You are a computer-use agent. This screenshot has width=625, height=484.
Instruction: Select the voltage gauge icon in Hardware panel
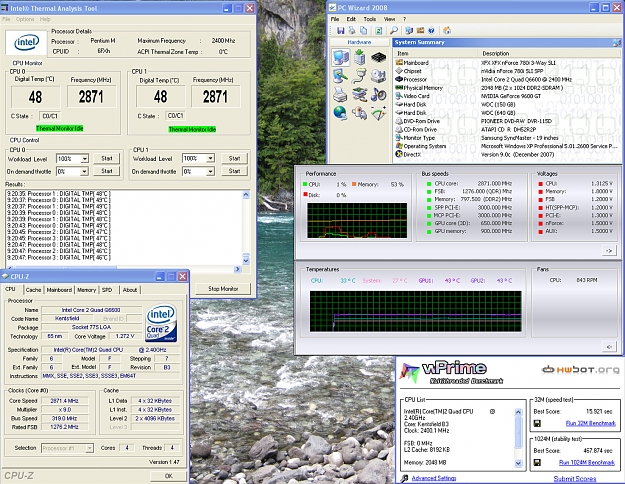pos(378,113)
